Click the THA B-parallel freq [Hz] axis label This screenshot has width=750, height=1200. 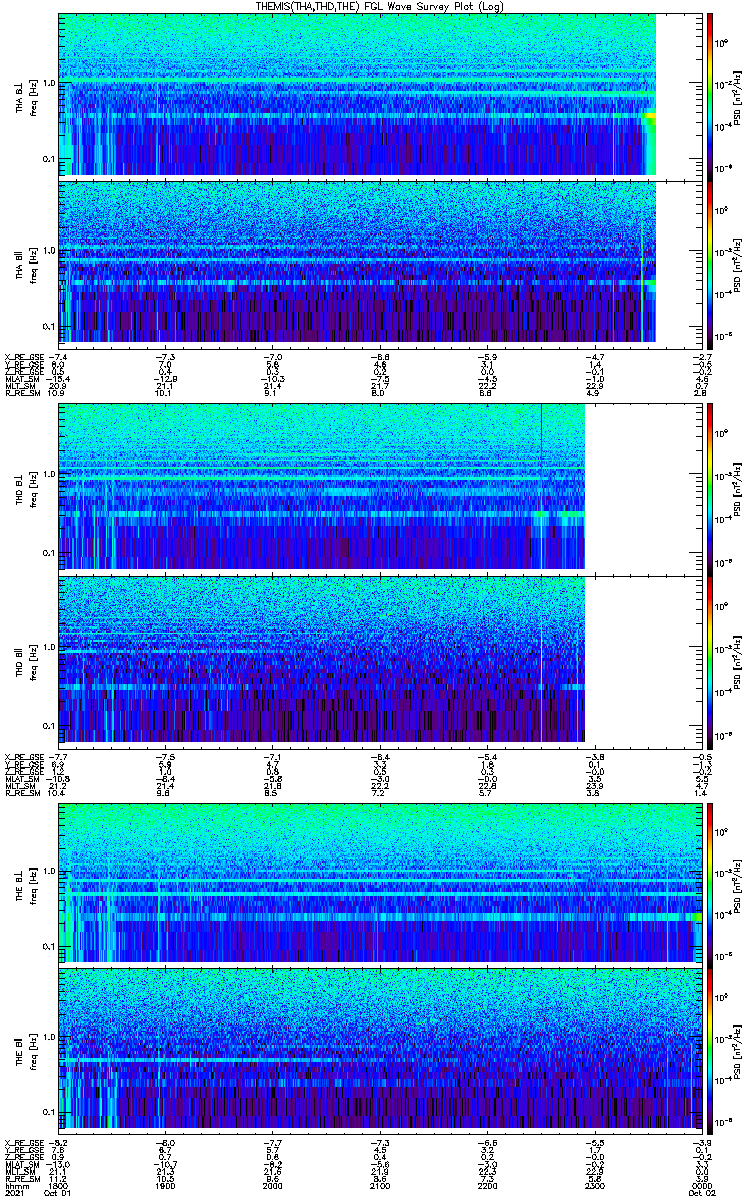click(x=33, y=265)
